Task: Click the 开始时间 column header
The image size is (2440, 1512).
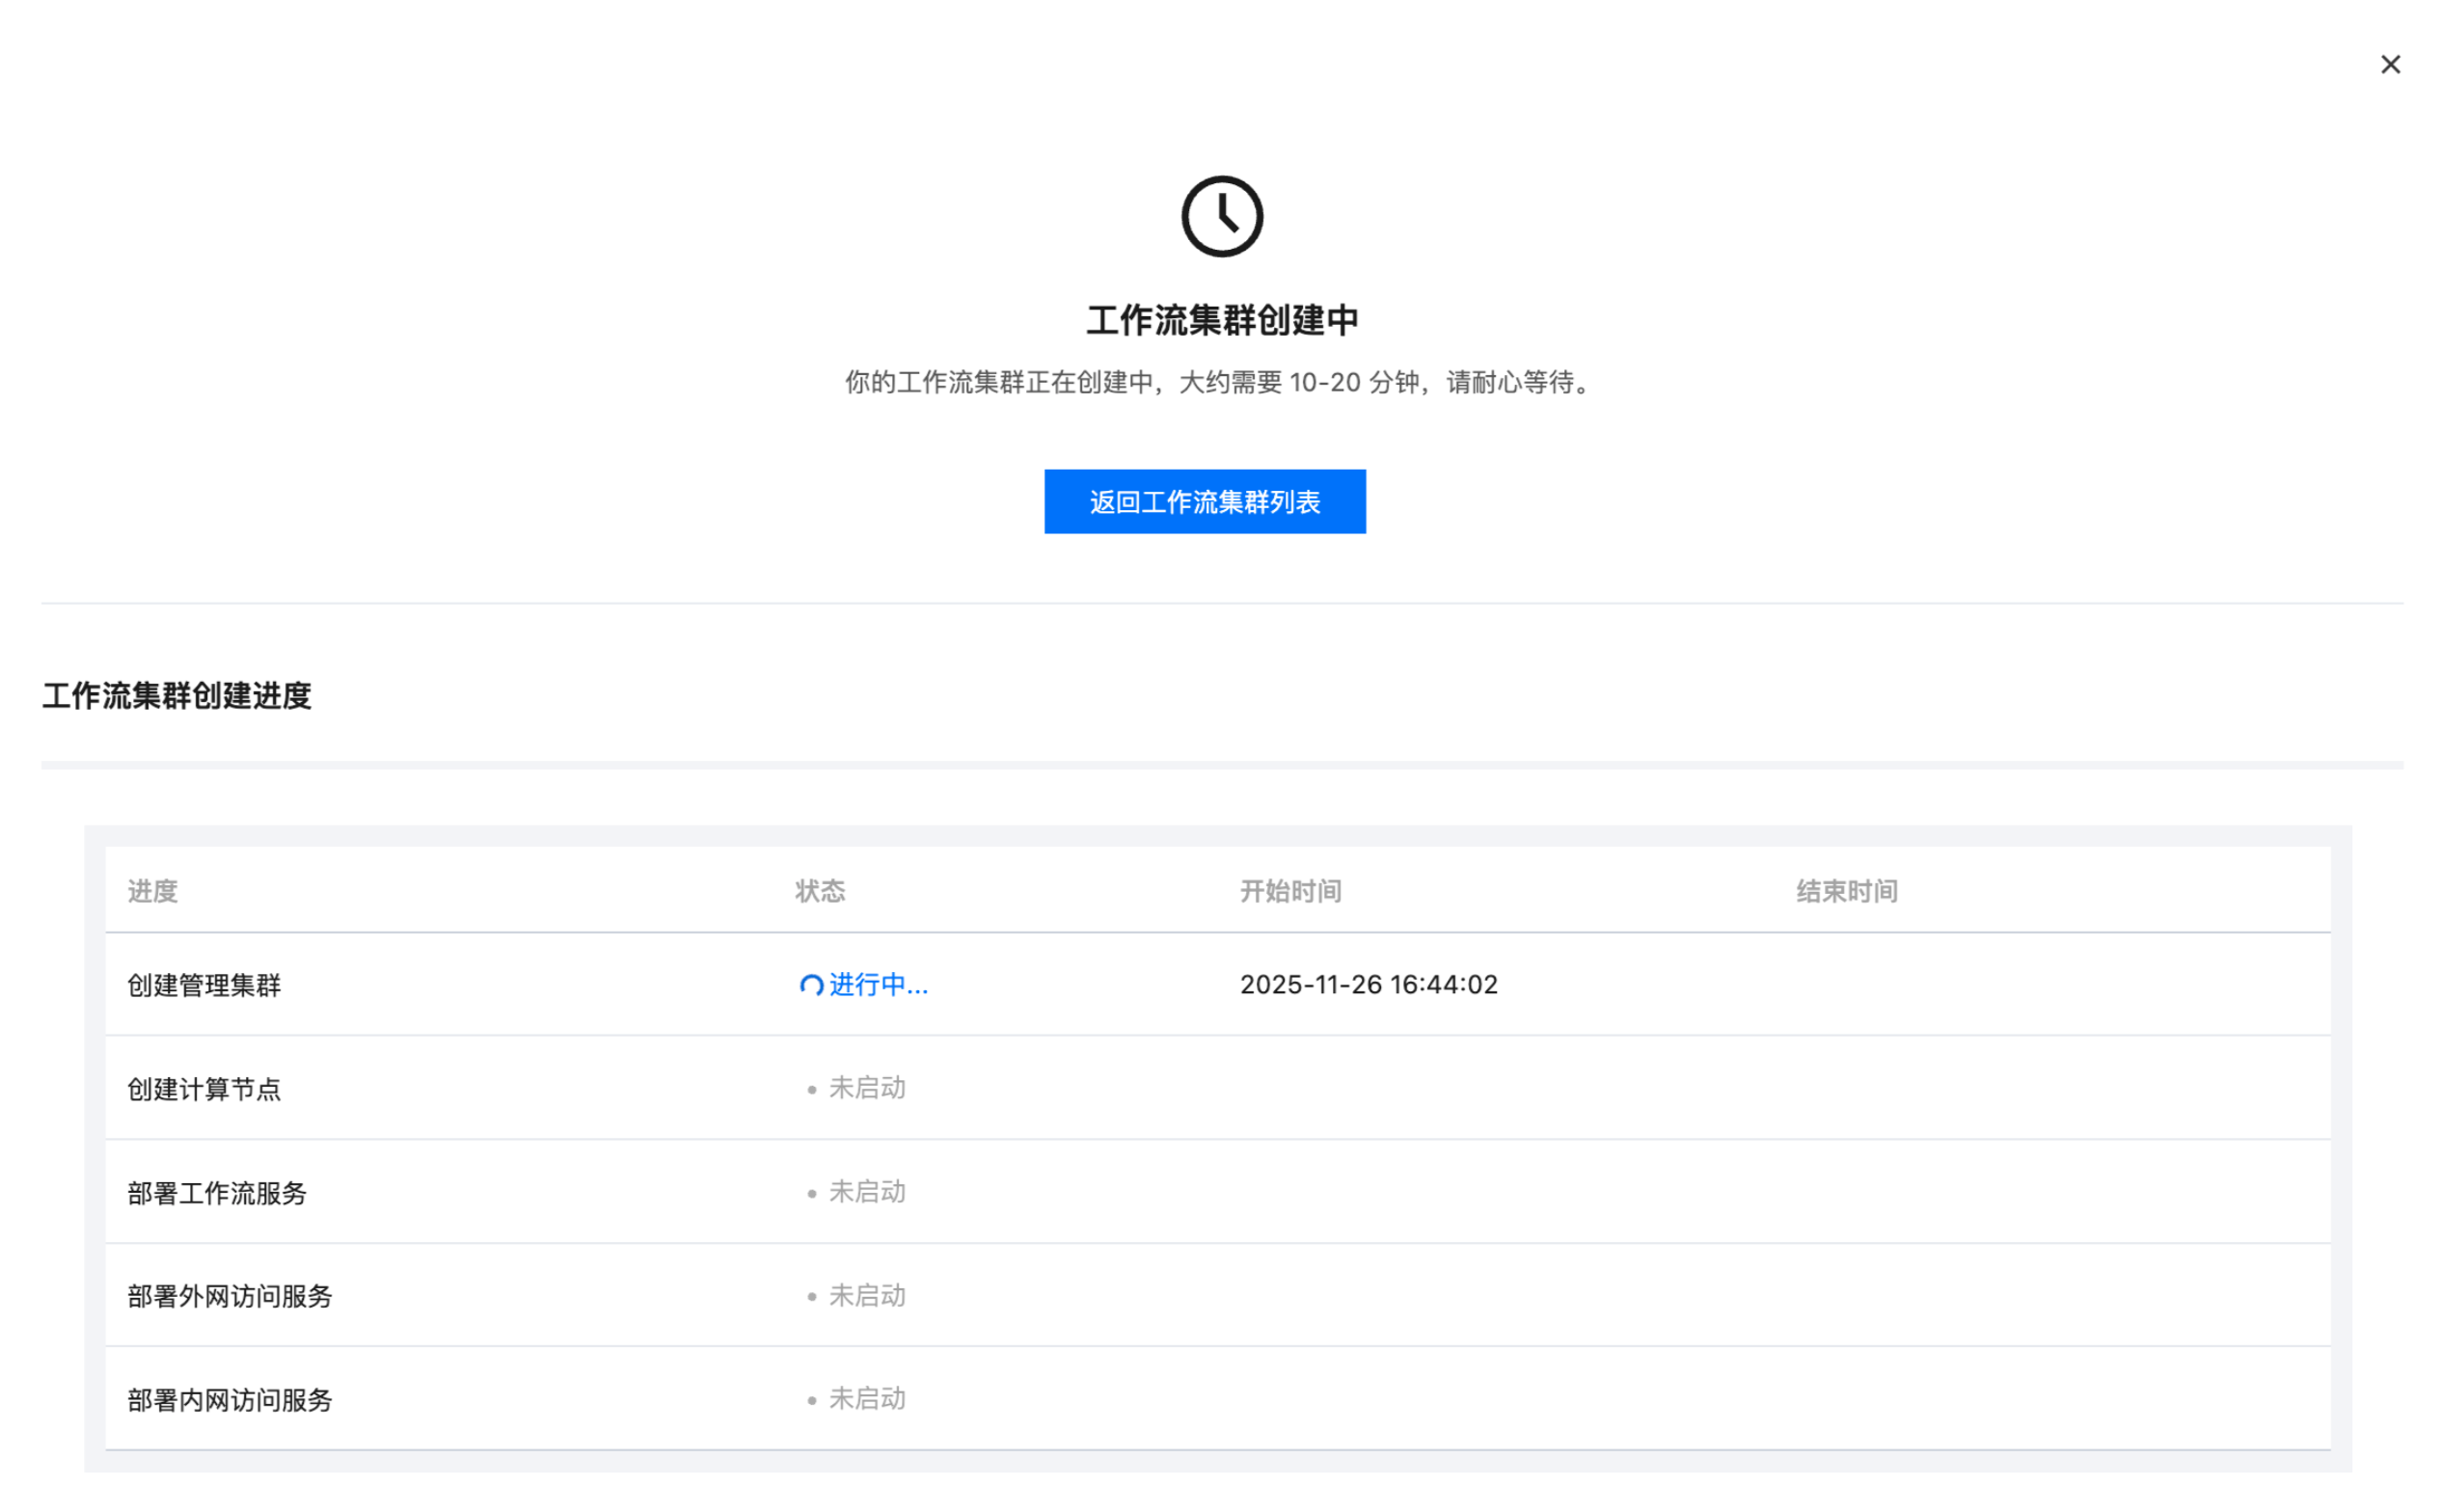Action: [x=1290, y=891]
